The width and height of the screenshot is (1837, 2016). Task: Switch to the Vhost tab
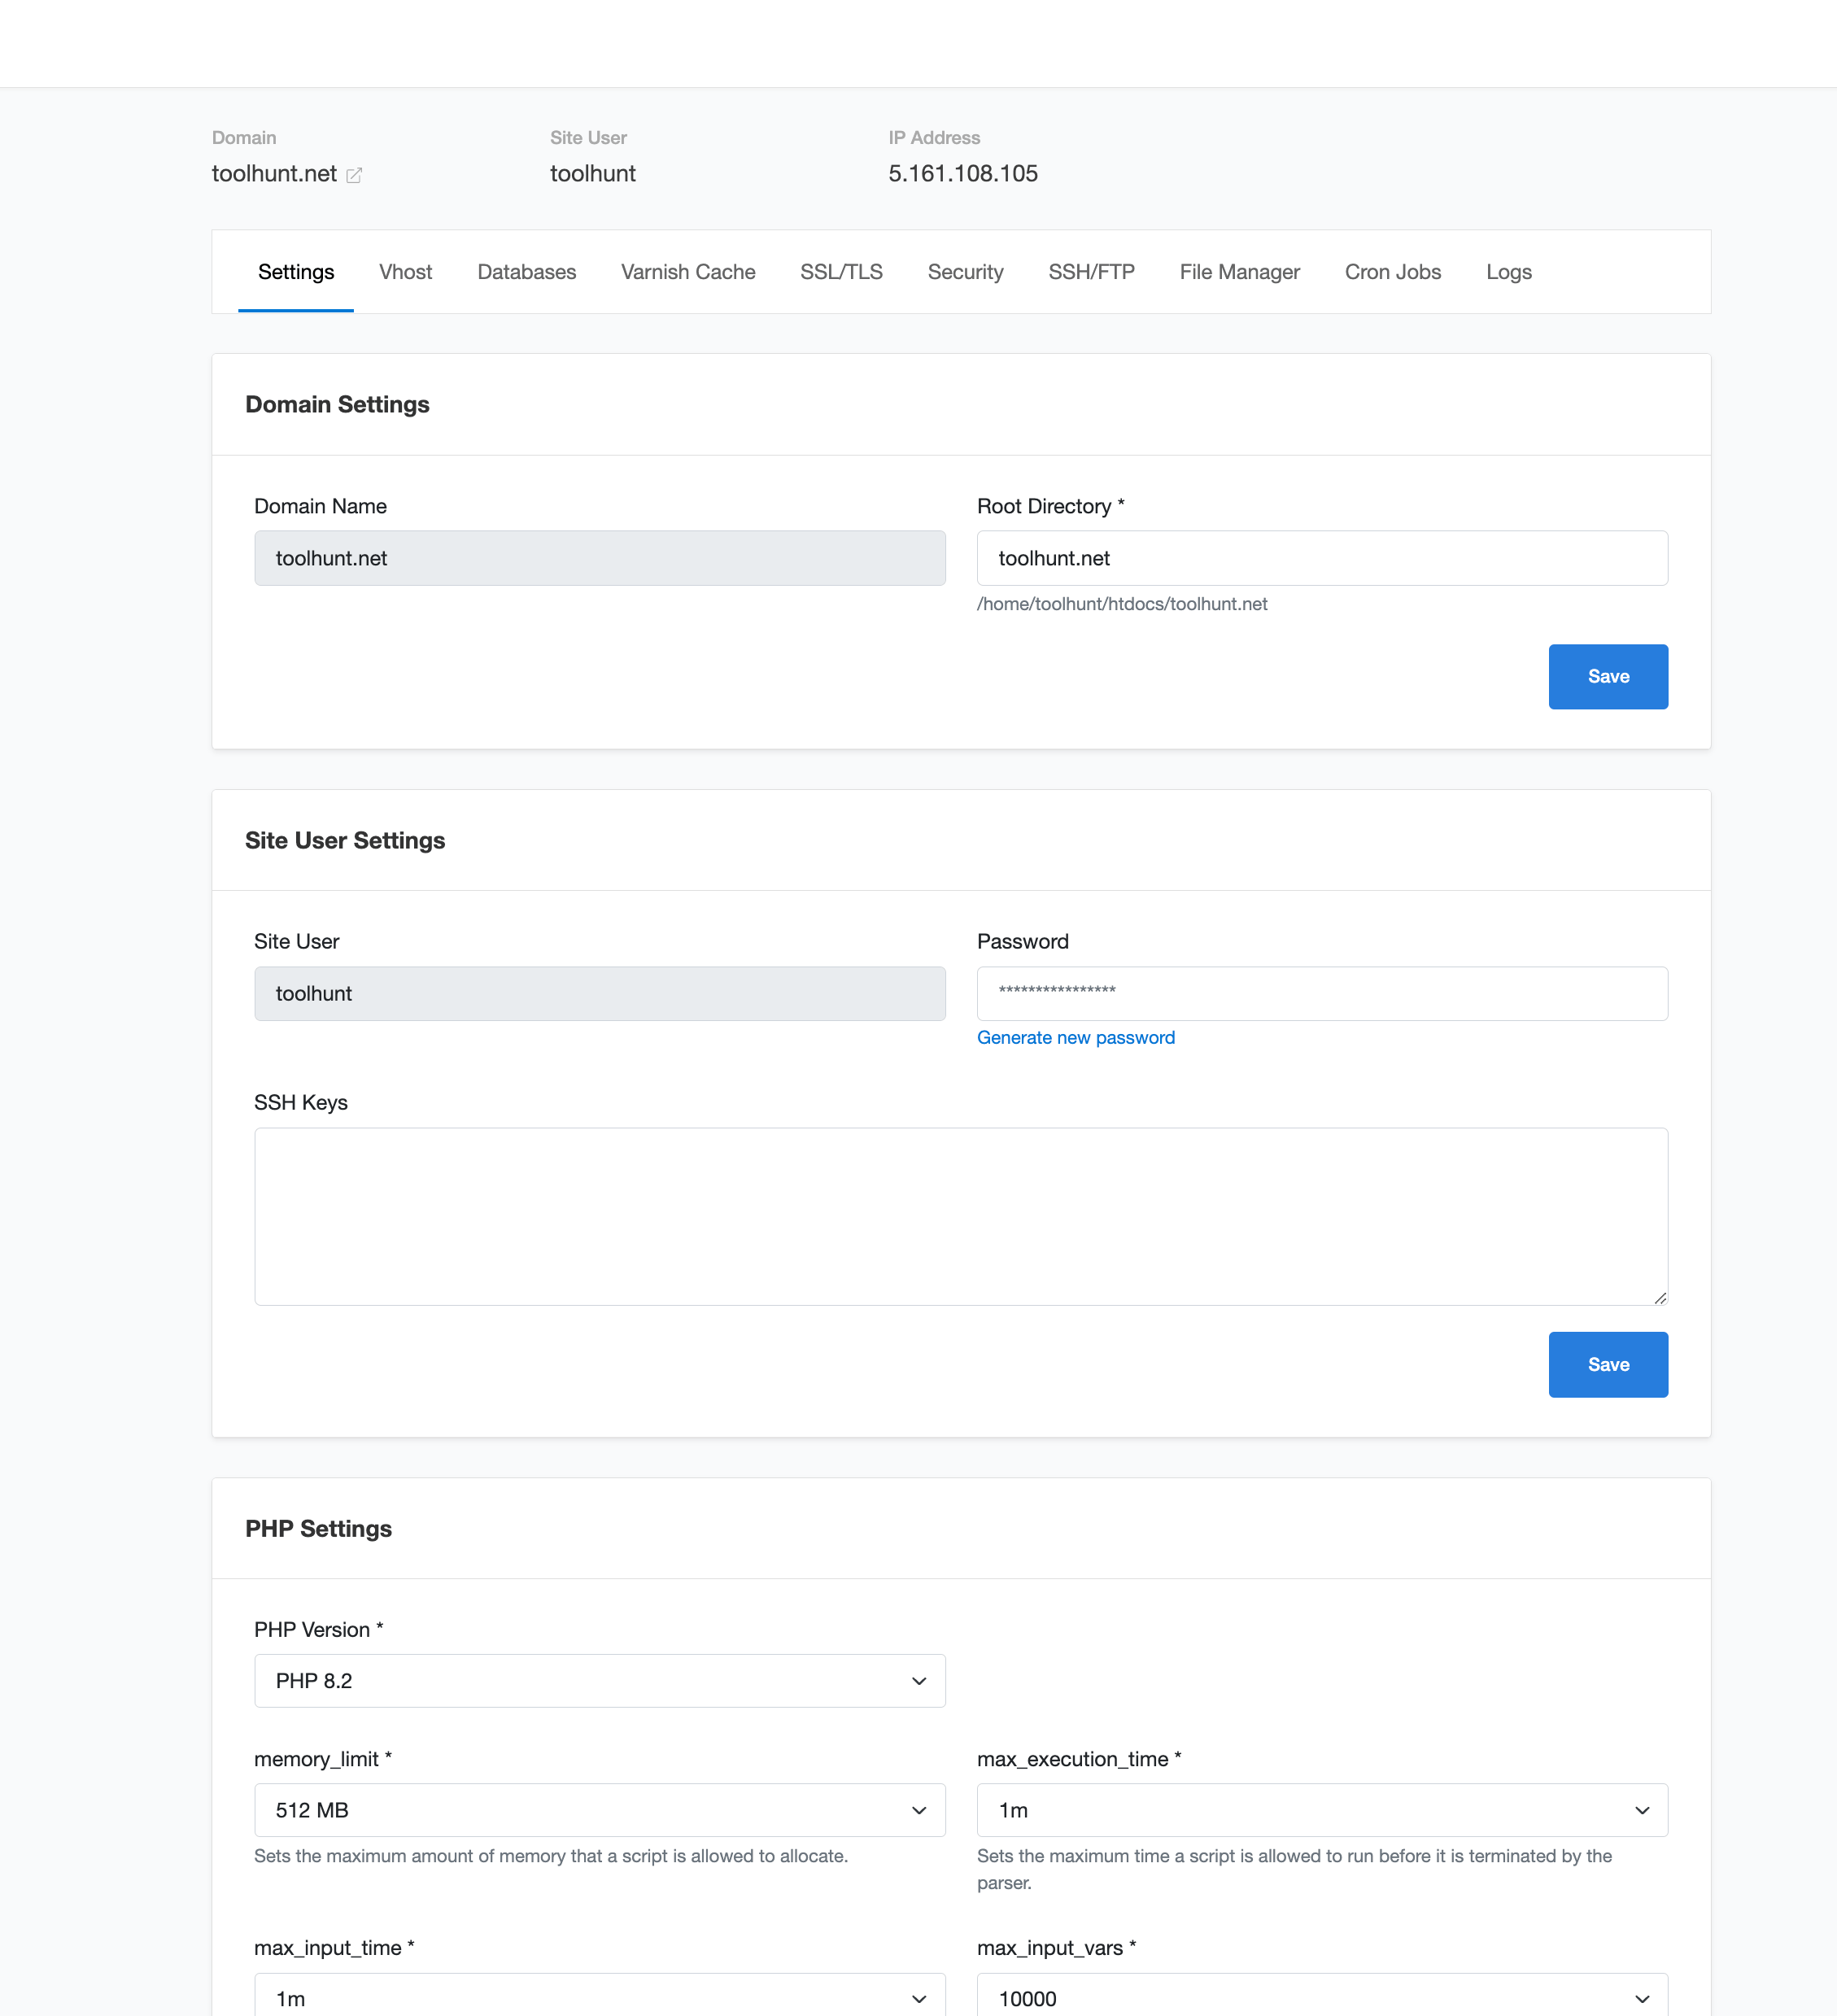point(405,272)
